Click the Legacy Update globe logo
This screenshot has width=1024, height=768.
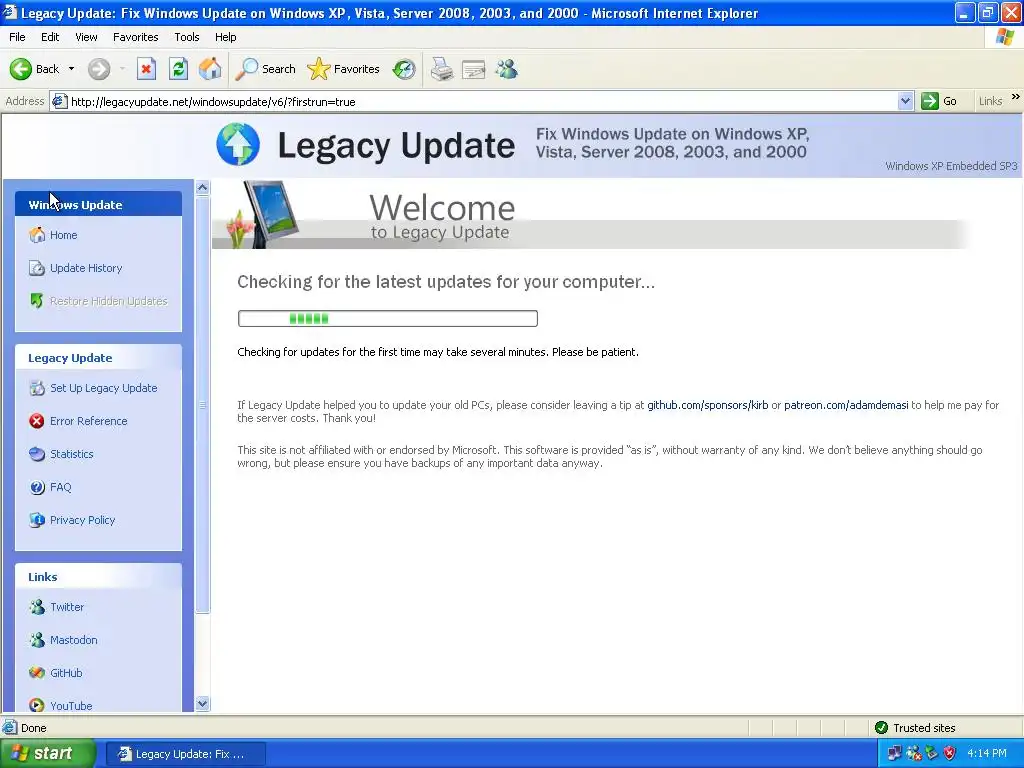click(238, 144)
